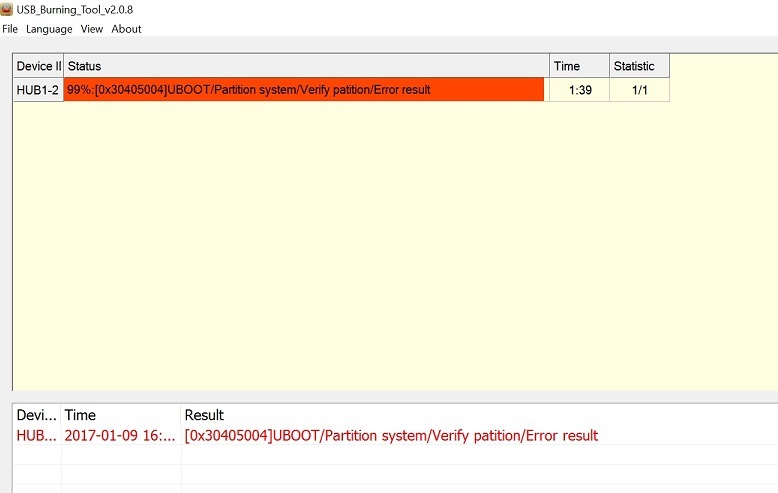Click the Result column header in log
The height and width of the screenshot is (493, 778).
pyautogui.click(x=204, y=415)
